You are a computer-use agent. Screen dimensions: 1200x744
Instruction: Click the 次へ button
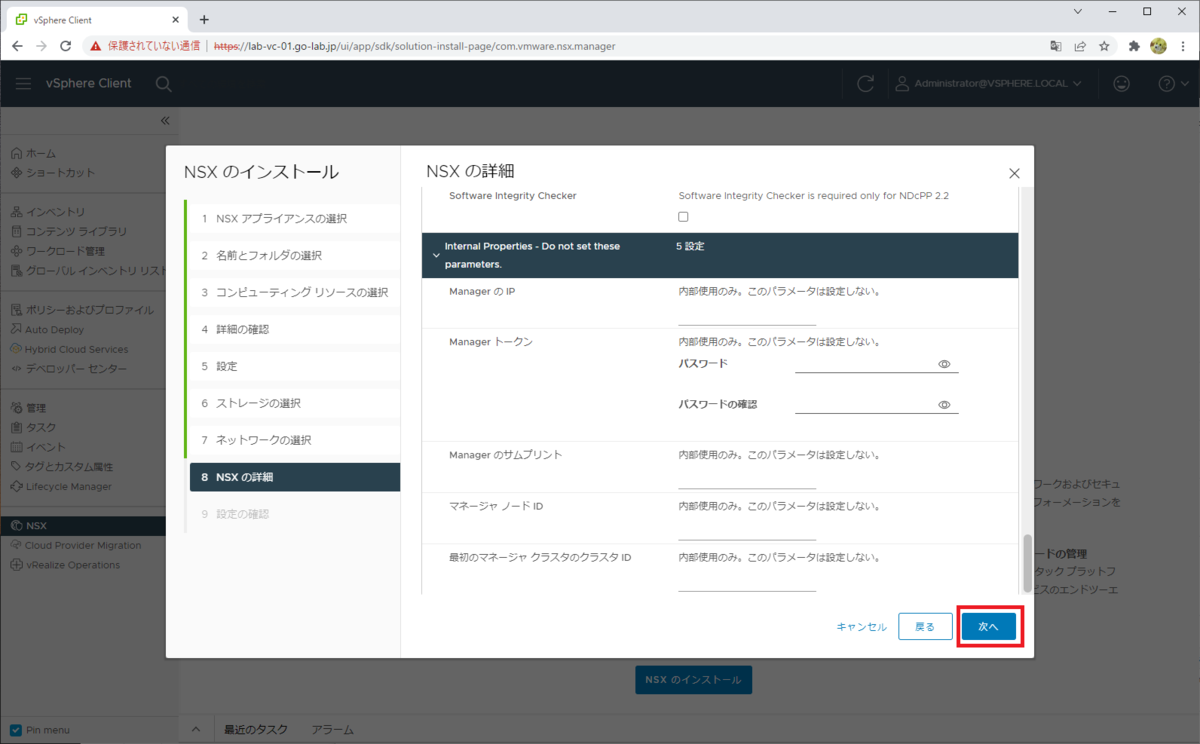[989, 626]
